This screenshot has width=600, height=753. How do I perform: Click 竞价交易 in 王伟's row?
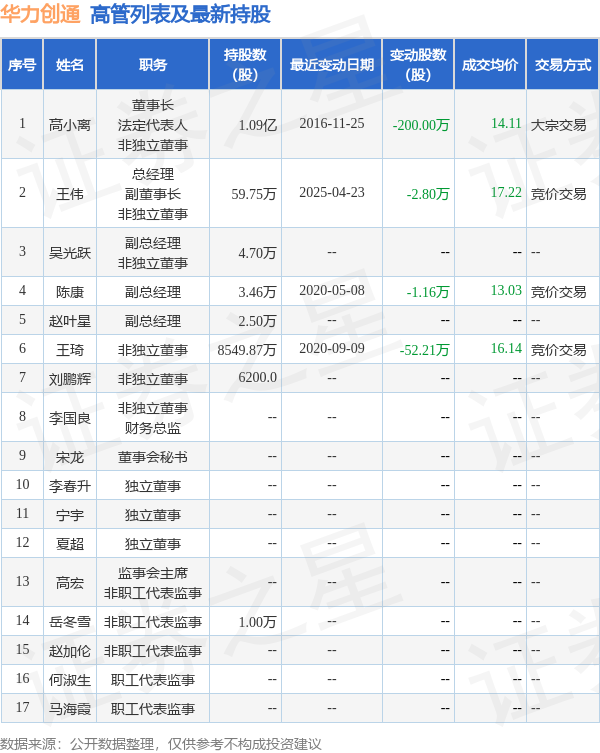[559, 194]
